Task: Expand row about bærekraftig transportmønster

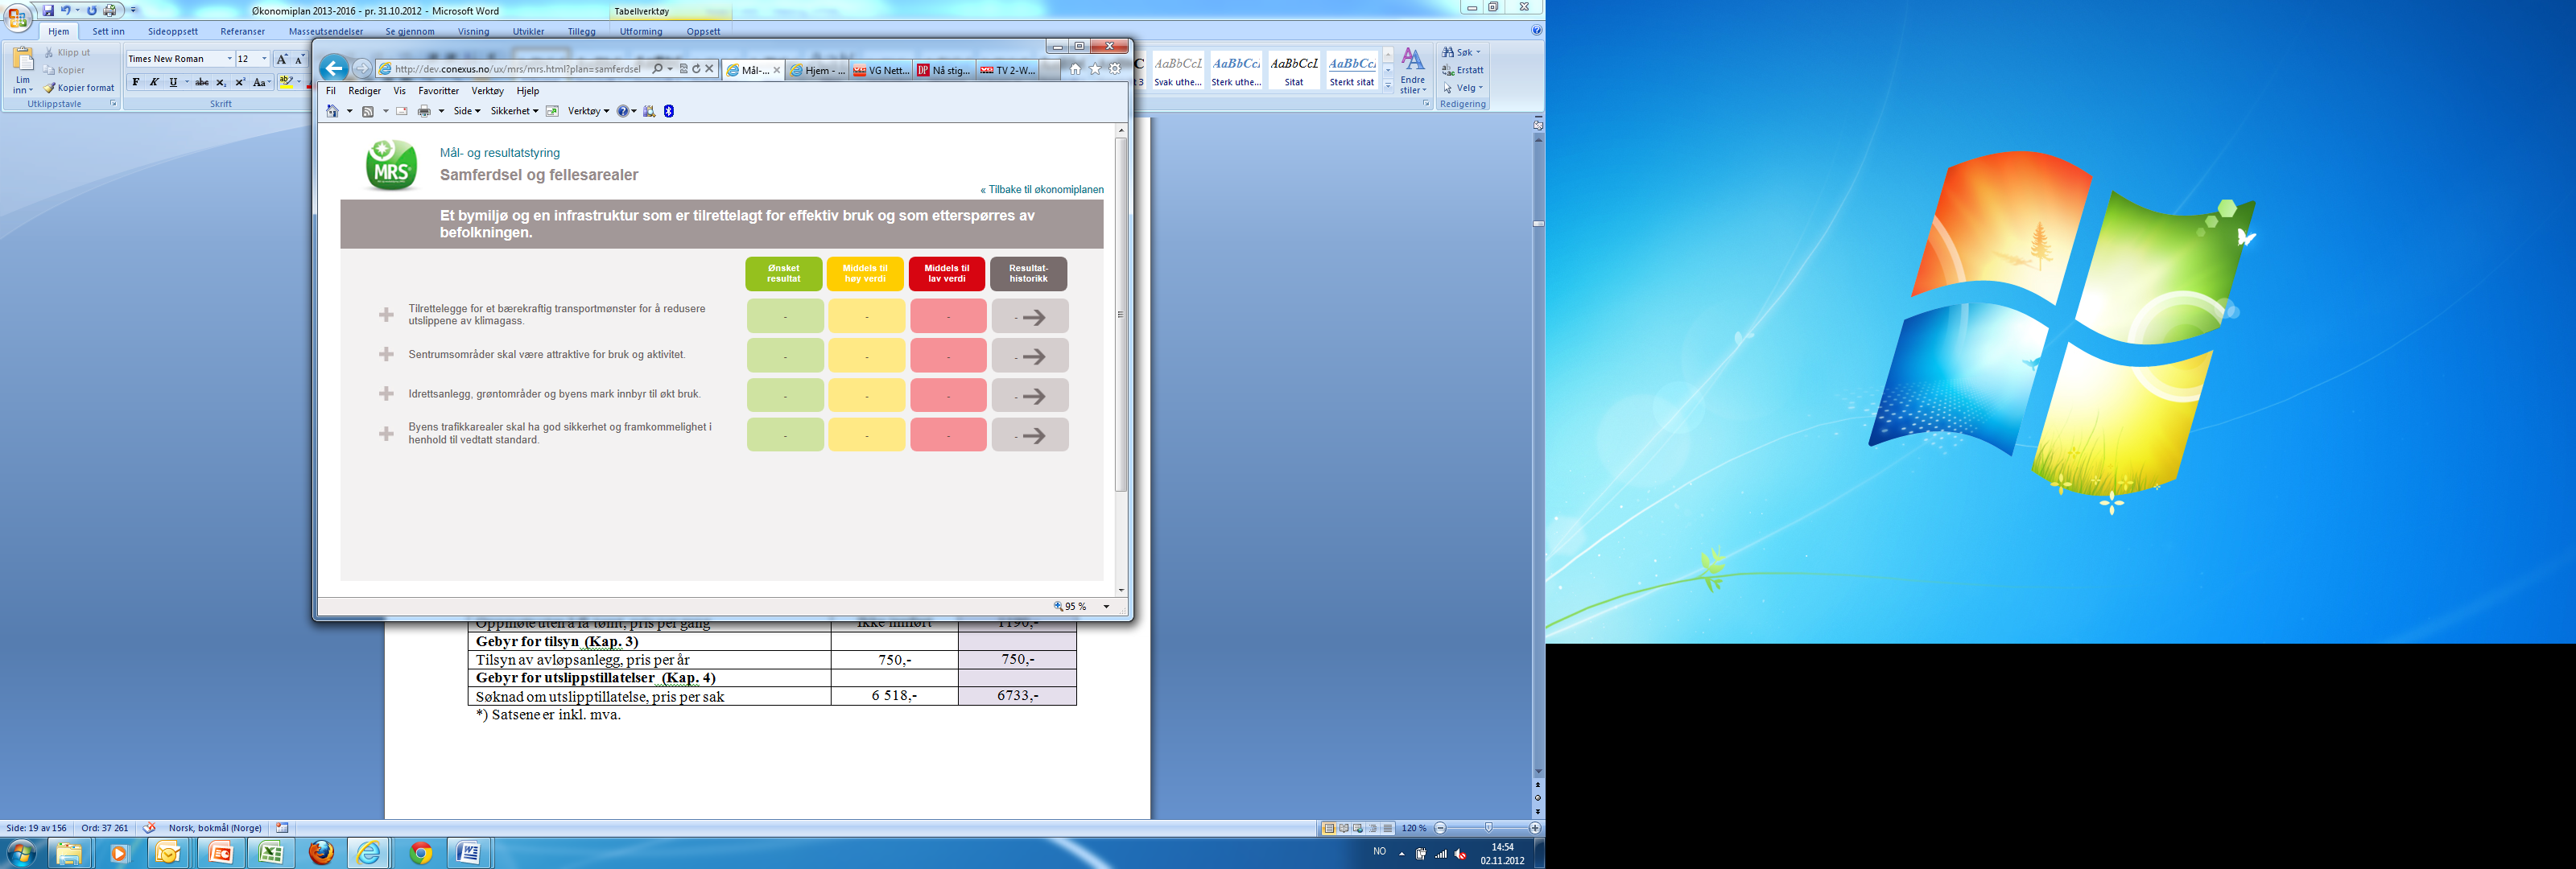Action: point(386,315)
